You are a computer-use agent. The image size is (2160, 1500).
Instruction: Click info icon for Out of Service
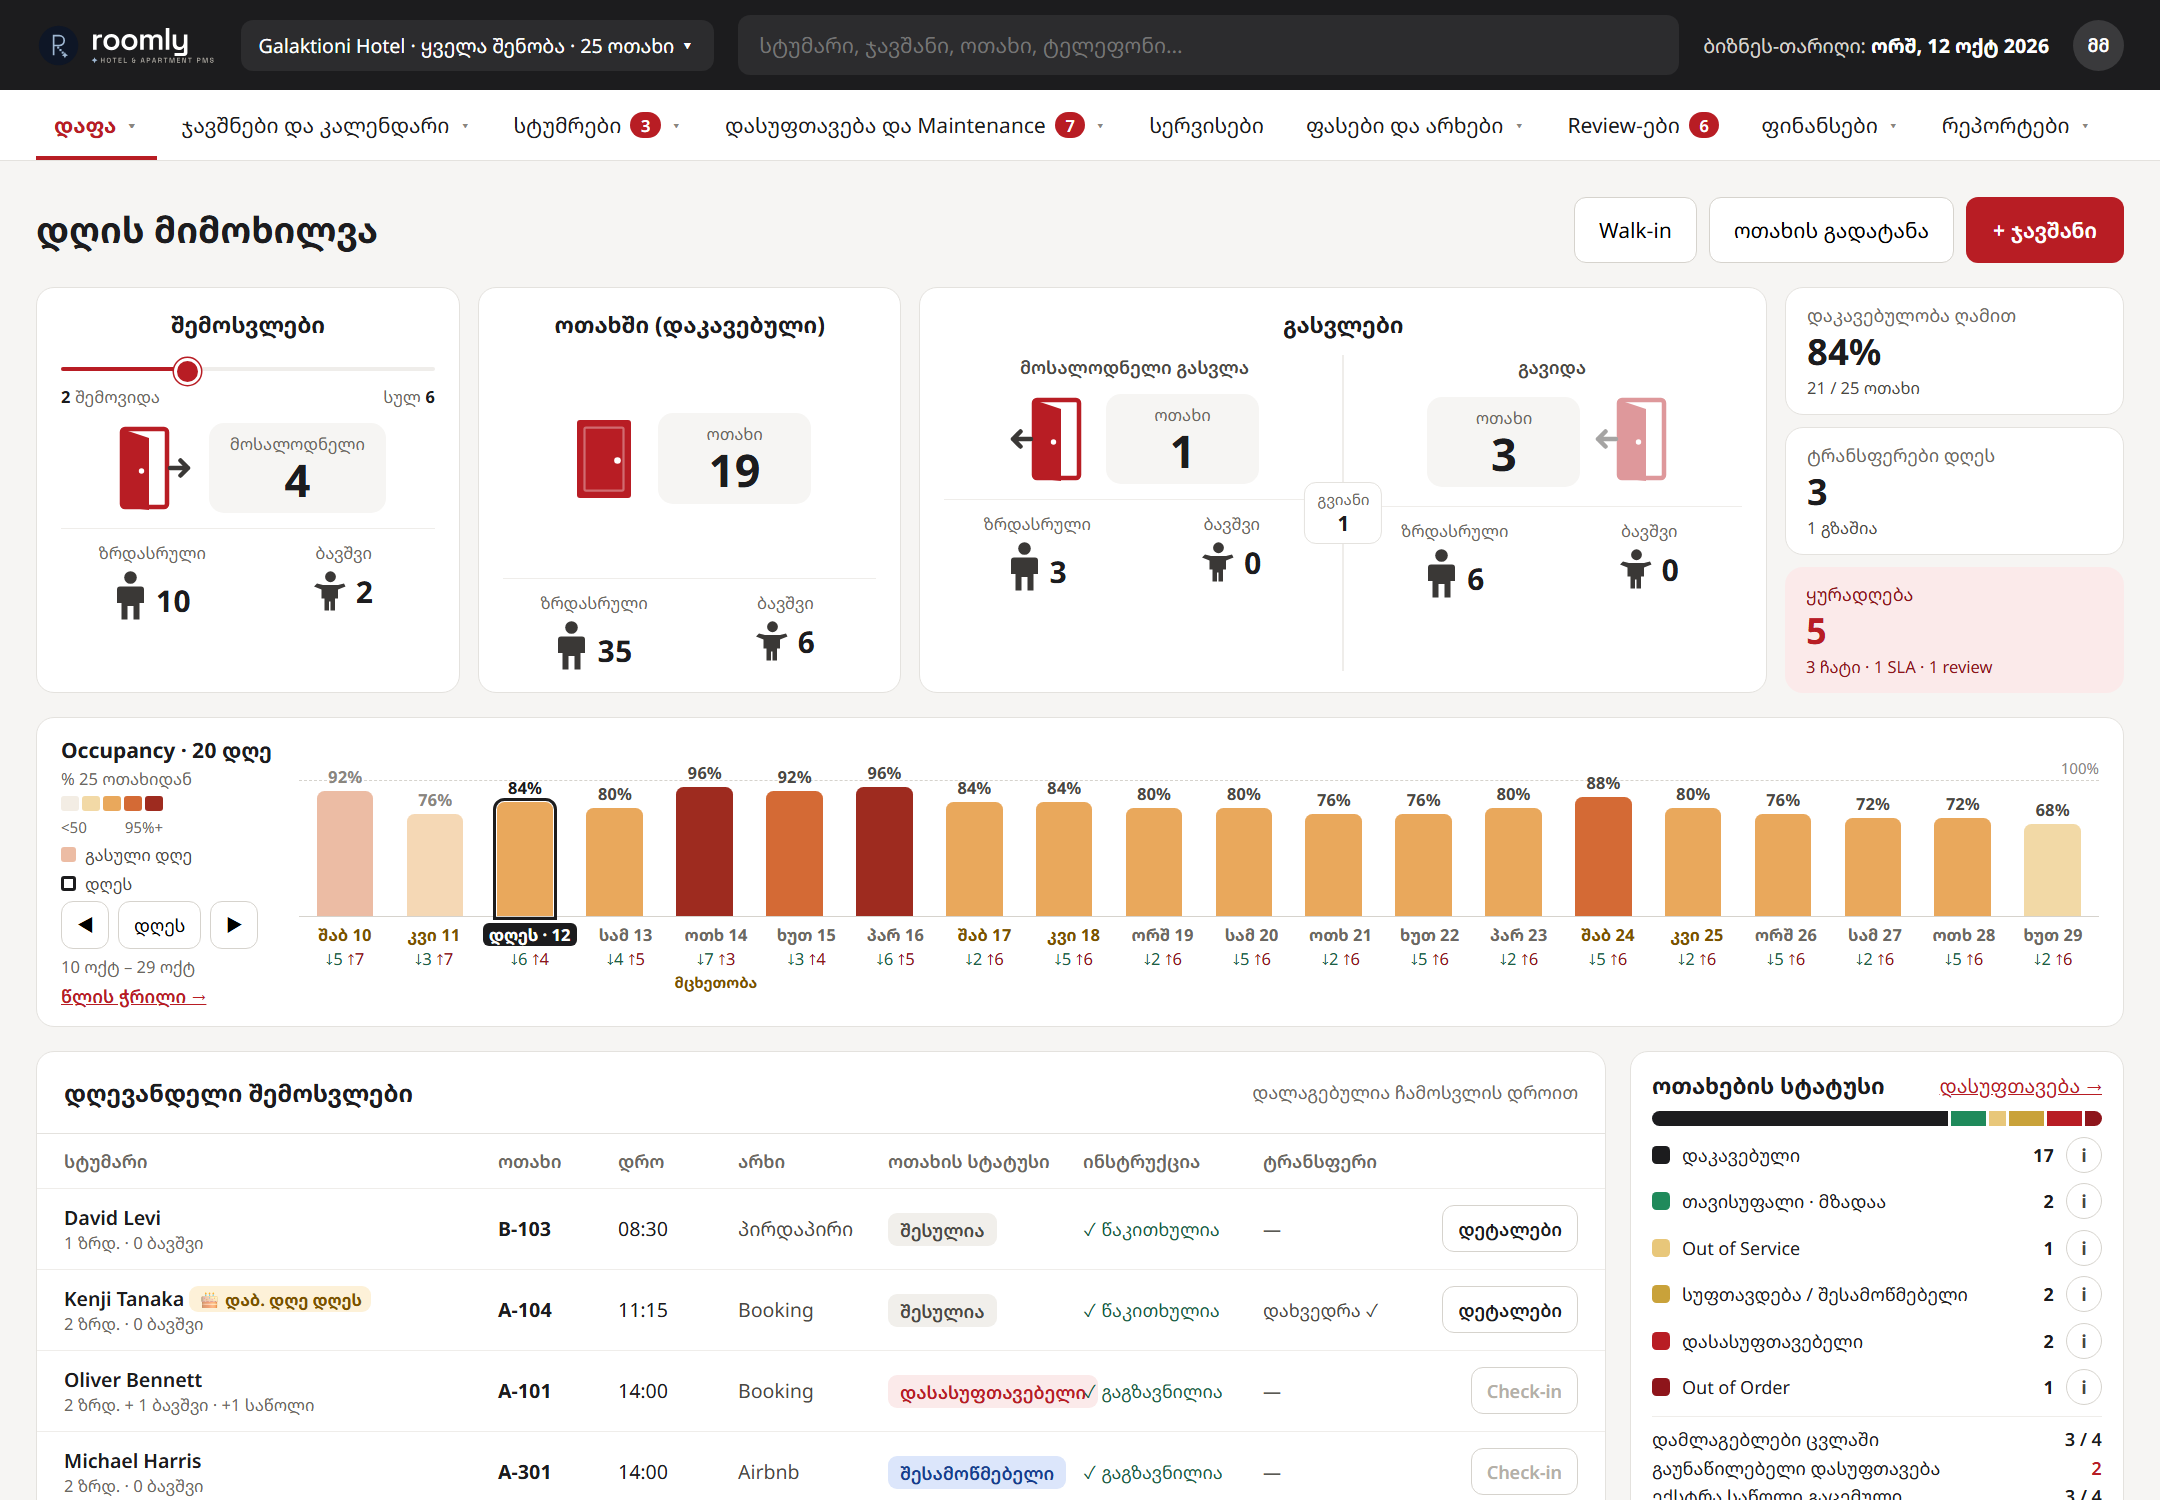(2084, 1248)
